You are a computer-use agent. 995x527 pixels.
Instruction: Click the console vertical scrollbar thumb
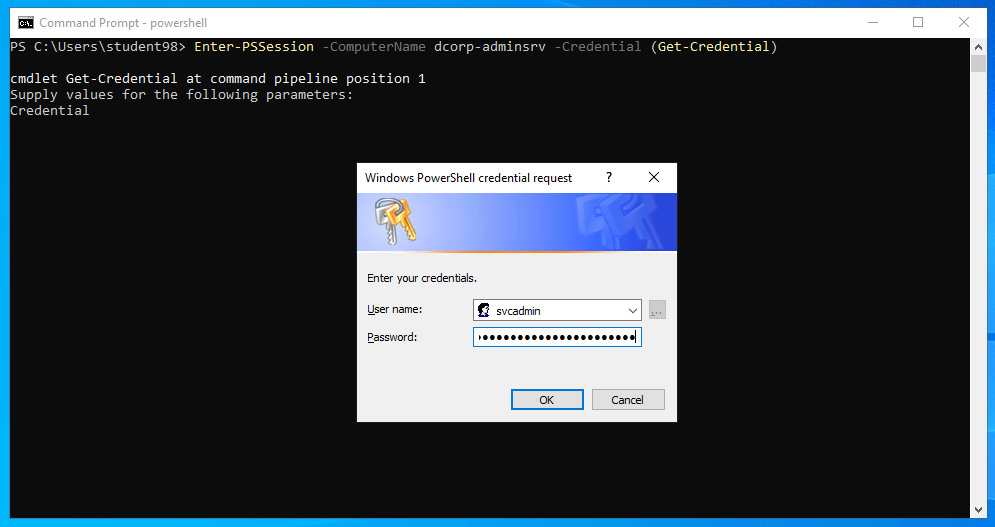coord(978,64)
